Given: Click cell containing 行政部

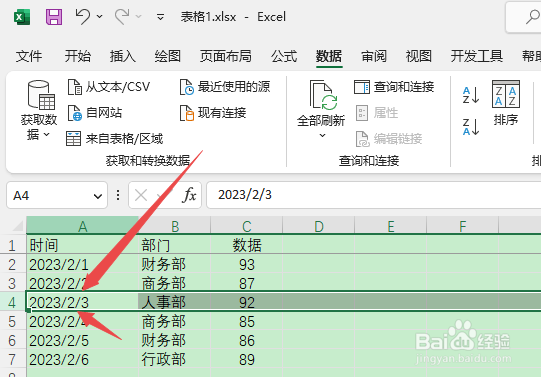Looking at the screenshot, I should pos(175,359).
